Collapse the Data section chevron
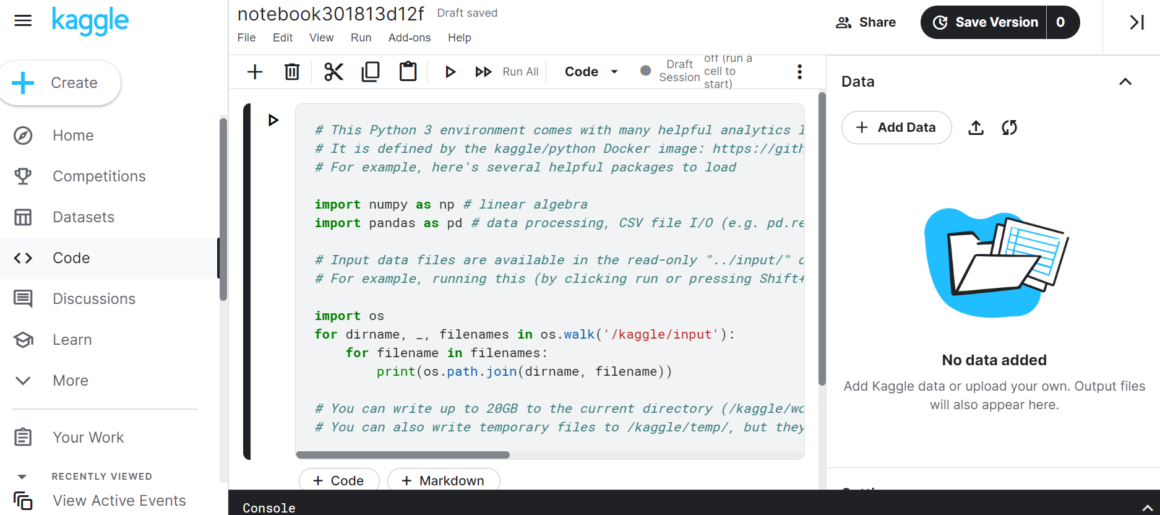1160x515 pixels. click(1125, 82)
